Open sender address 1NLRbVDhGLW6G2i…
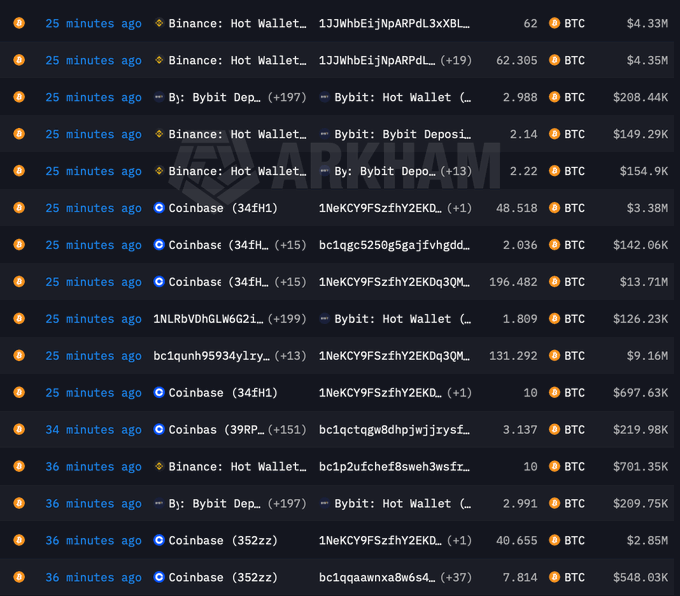This screenshot has height=596, width=680. click(x=208, y=319)
